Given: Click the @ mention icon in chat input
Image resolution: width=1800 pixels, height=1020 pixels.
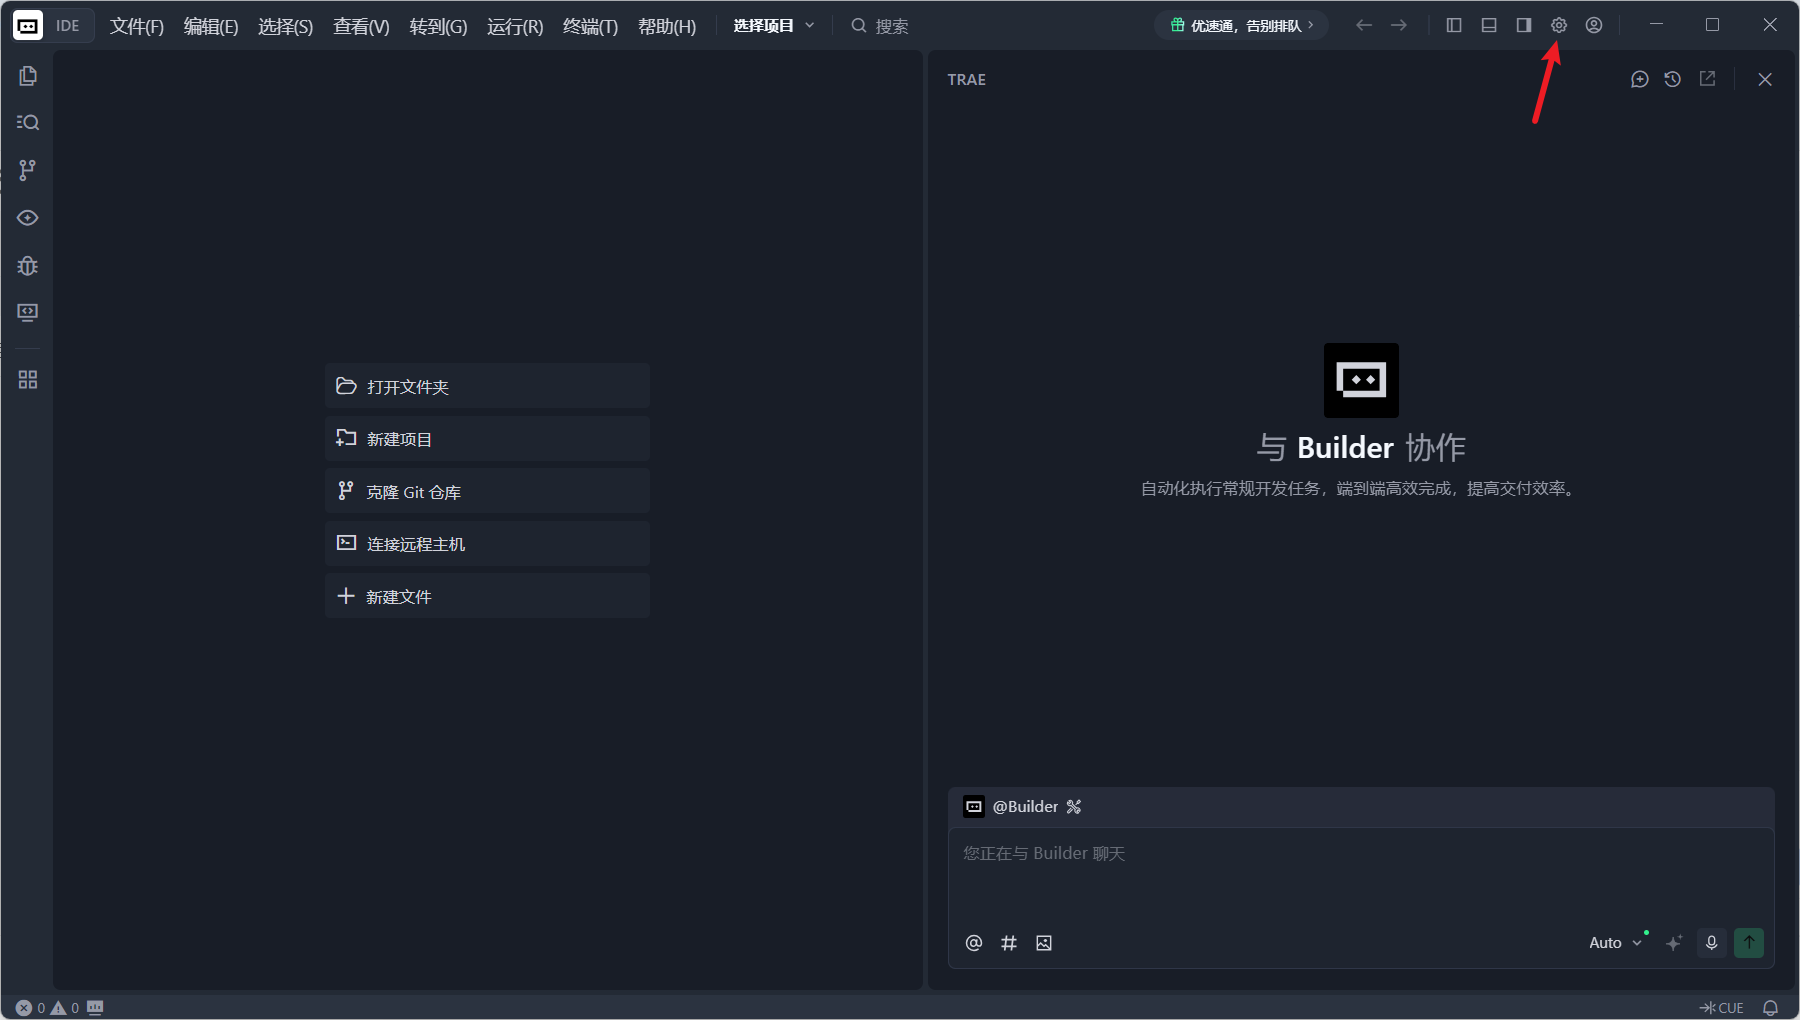Looking at the screenshot, I should [x=974, y=943].
